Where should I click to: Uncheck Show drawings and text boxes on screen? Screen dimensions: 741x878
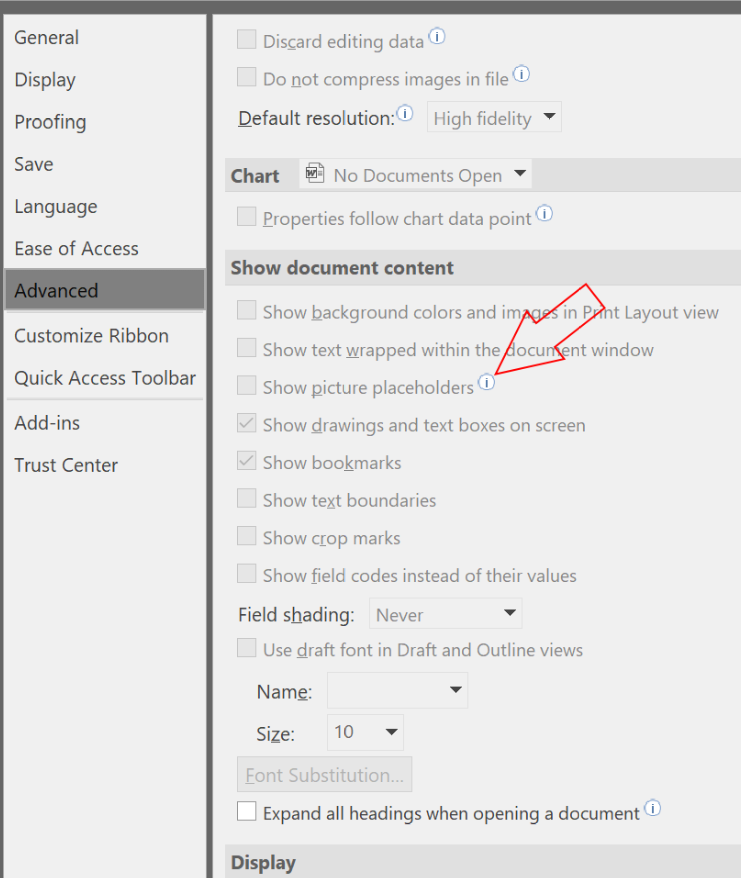[x=246, y=423]
